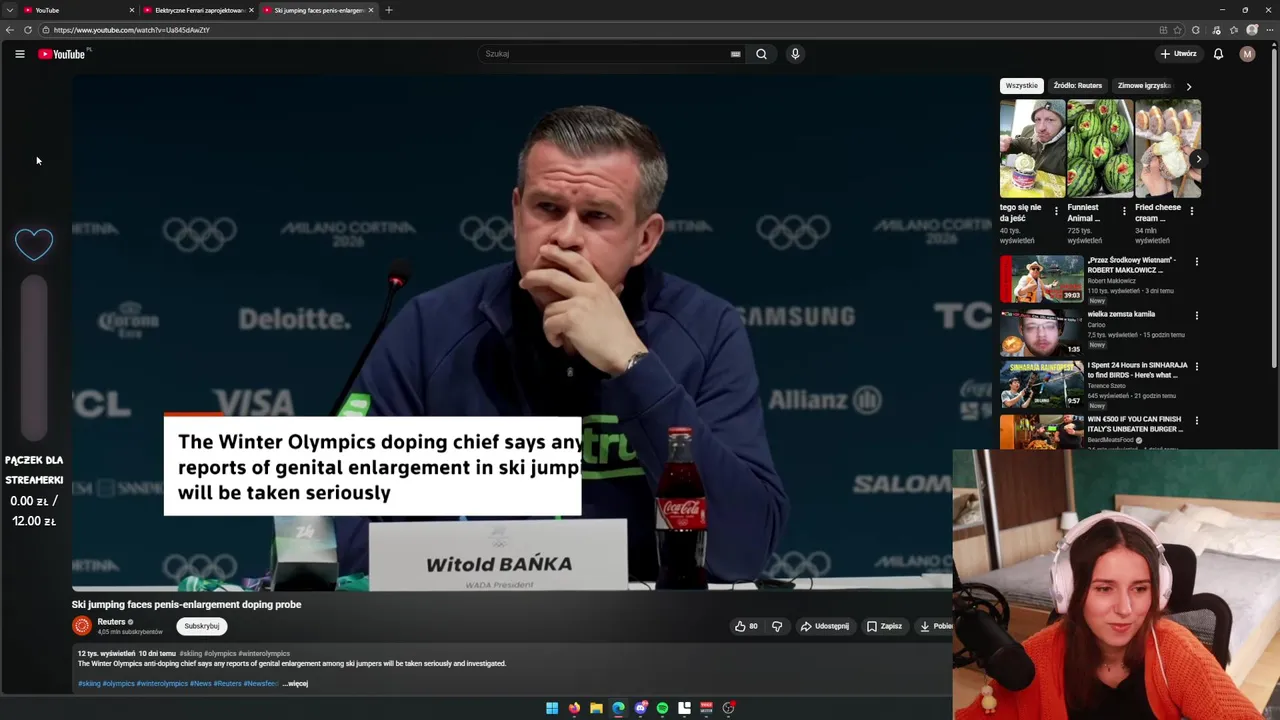1280x720 pixels.
Task: Click the Utwórz create button
Action: 1179,54
